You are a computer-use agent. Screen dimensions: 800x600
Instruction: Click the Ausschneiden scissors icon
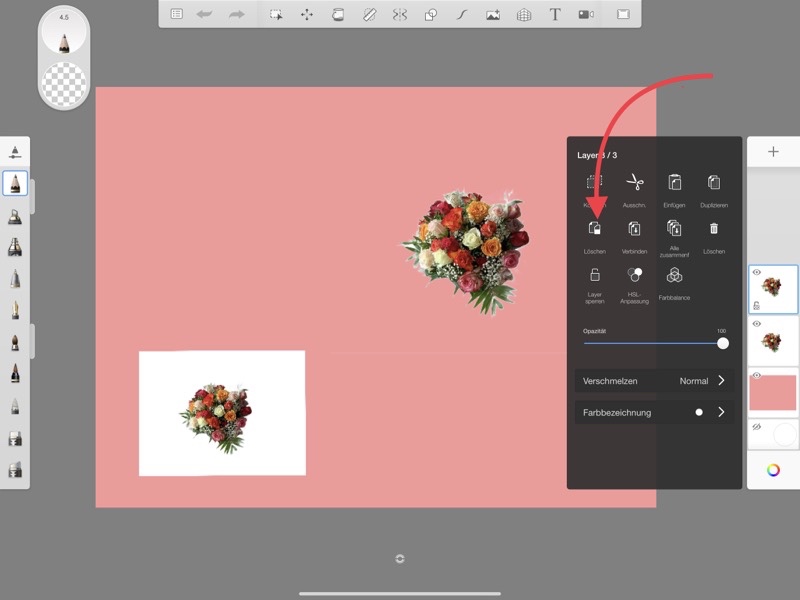[x=634, y=183]
